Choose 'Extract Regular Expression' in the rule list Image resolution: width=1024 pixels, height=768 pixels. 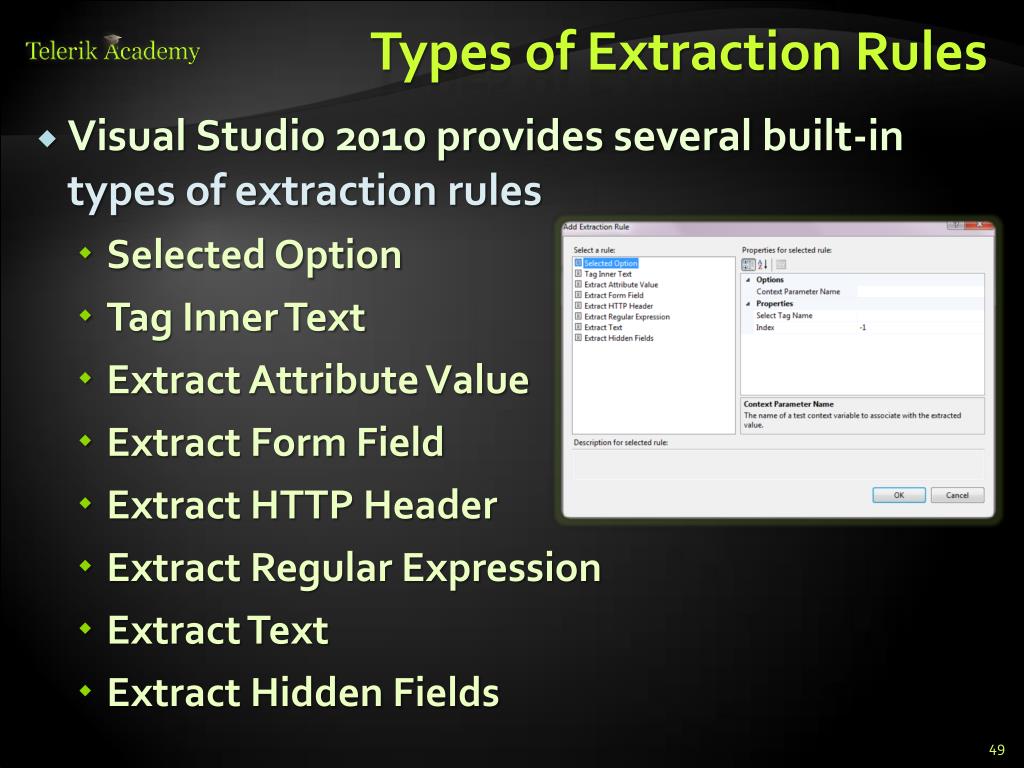point(626,317)
